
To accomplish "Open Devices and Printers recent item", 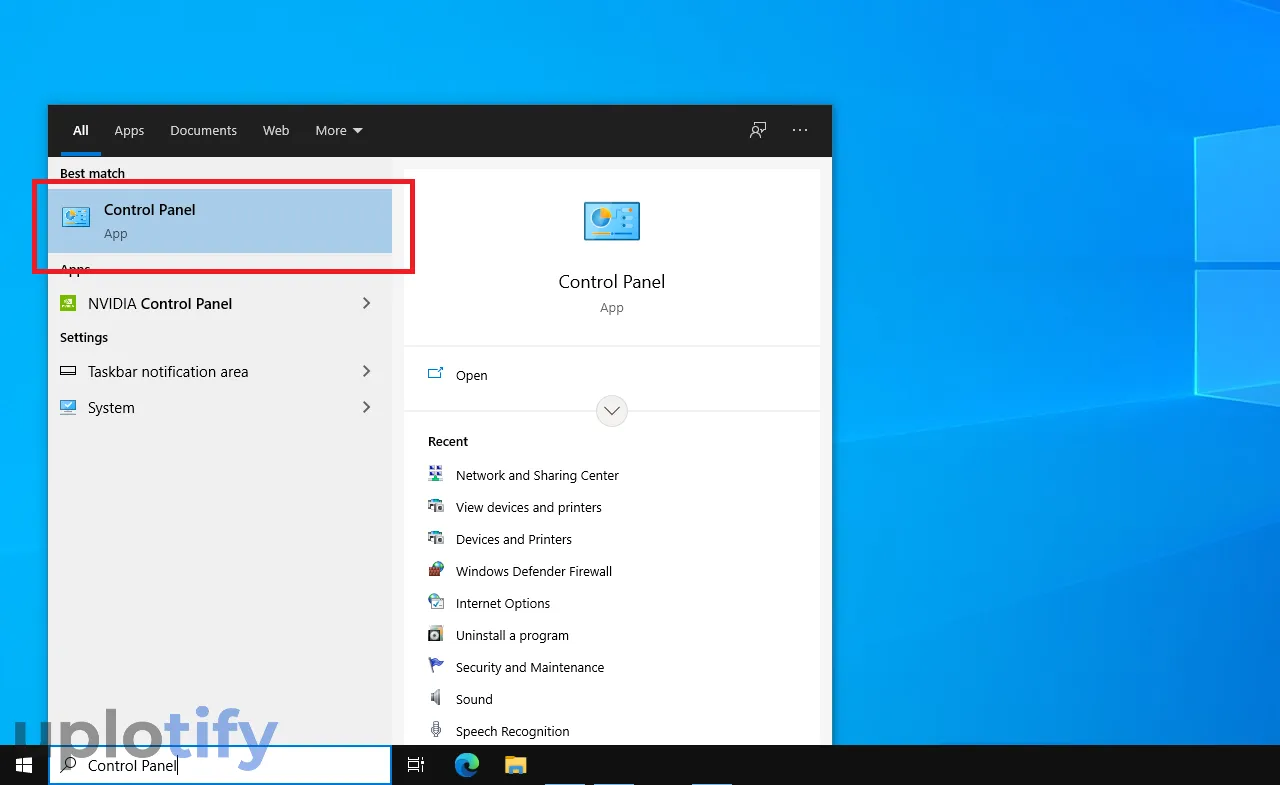I will [514, 539].
